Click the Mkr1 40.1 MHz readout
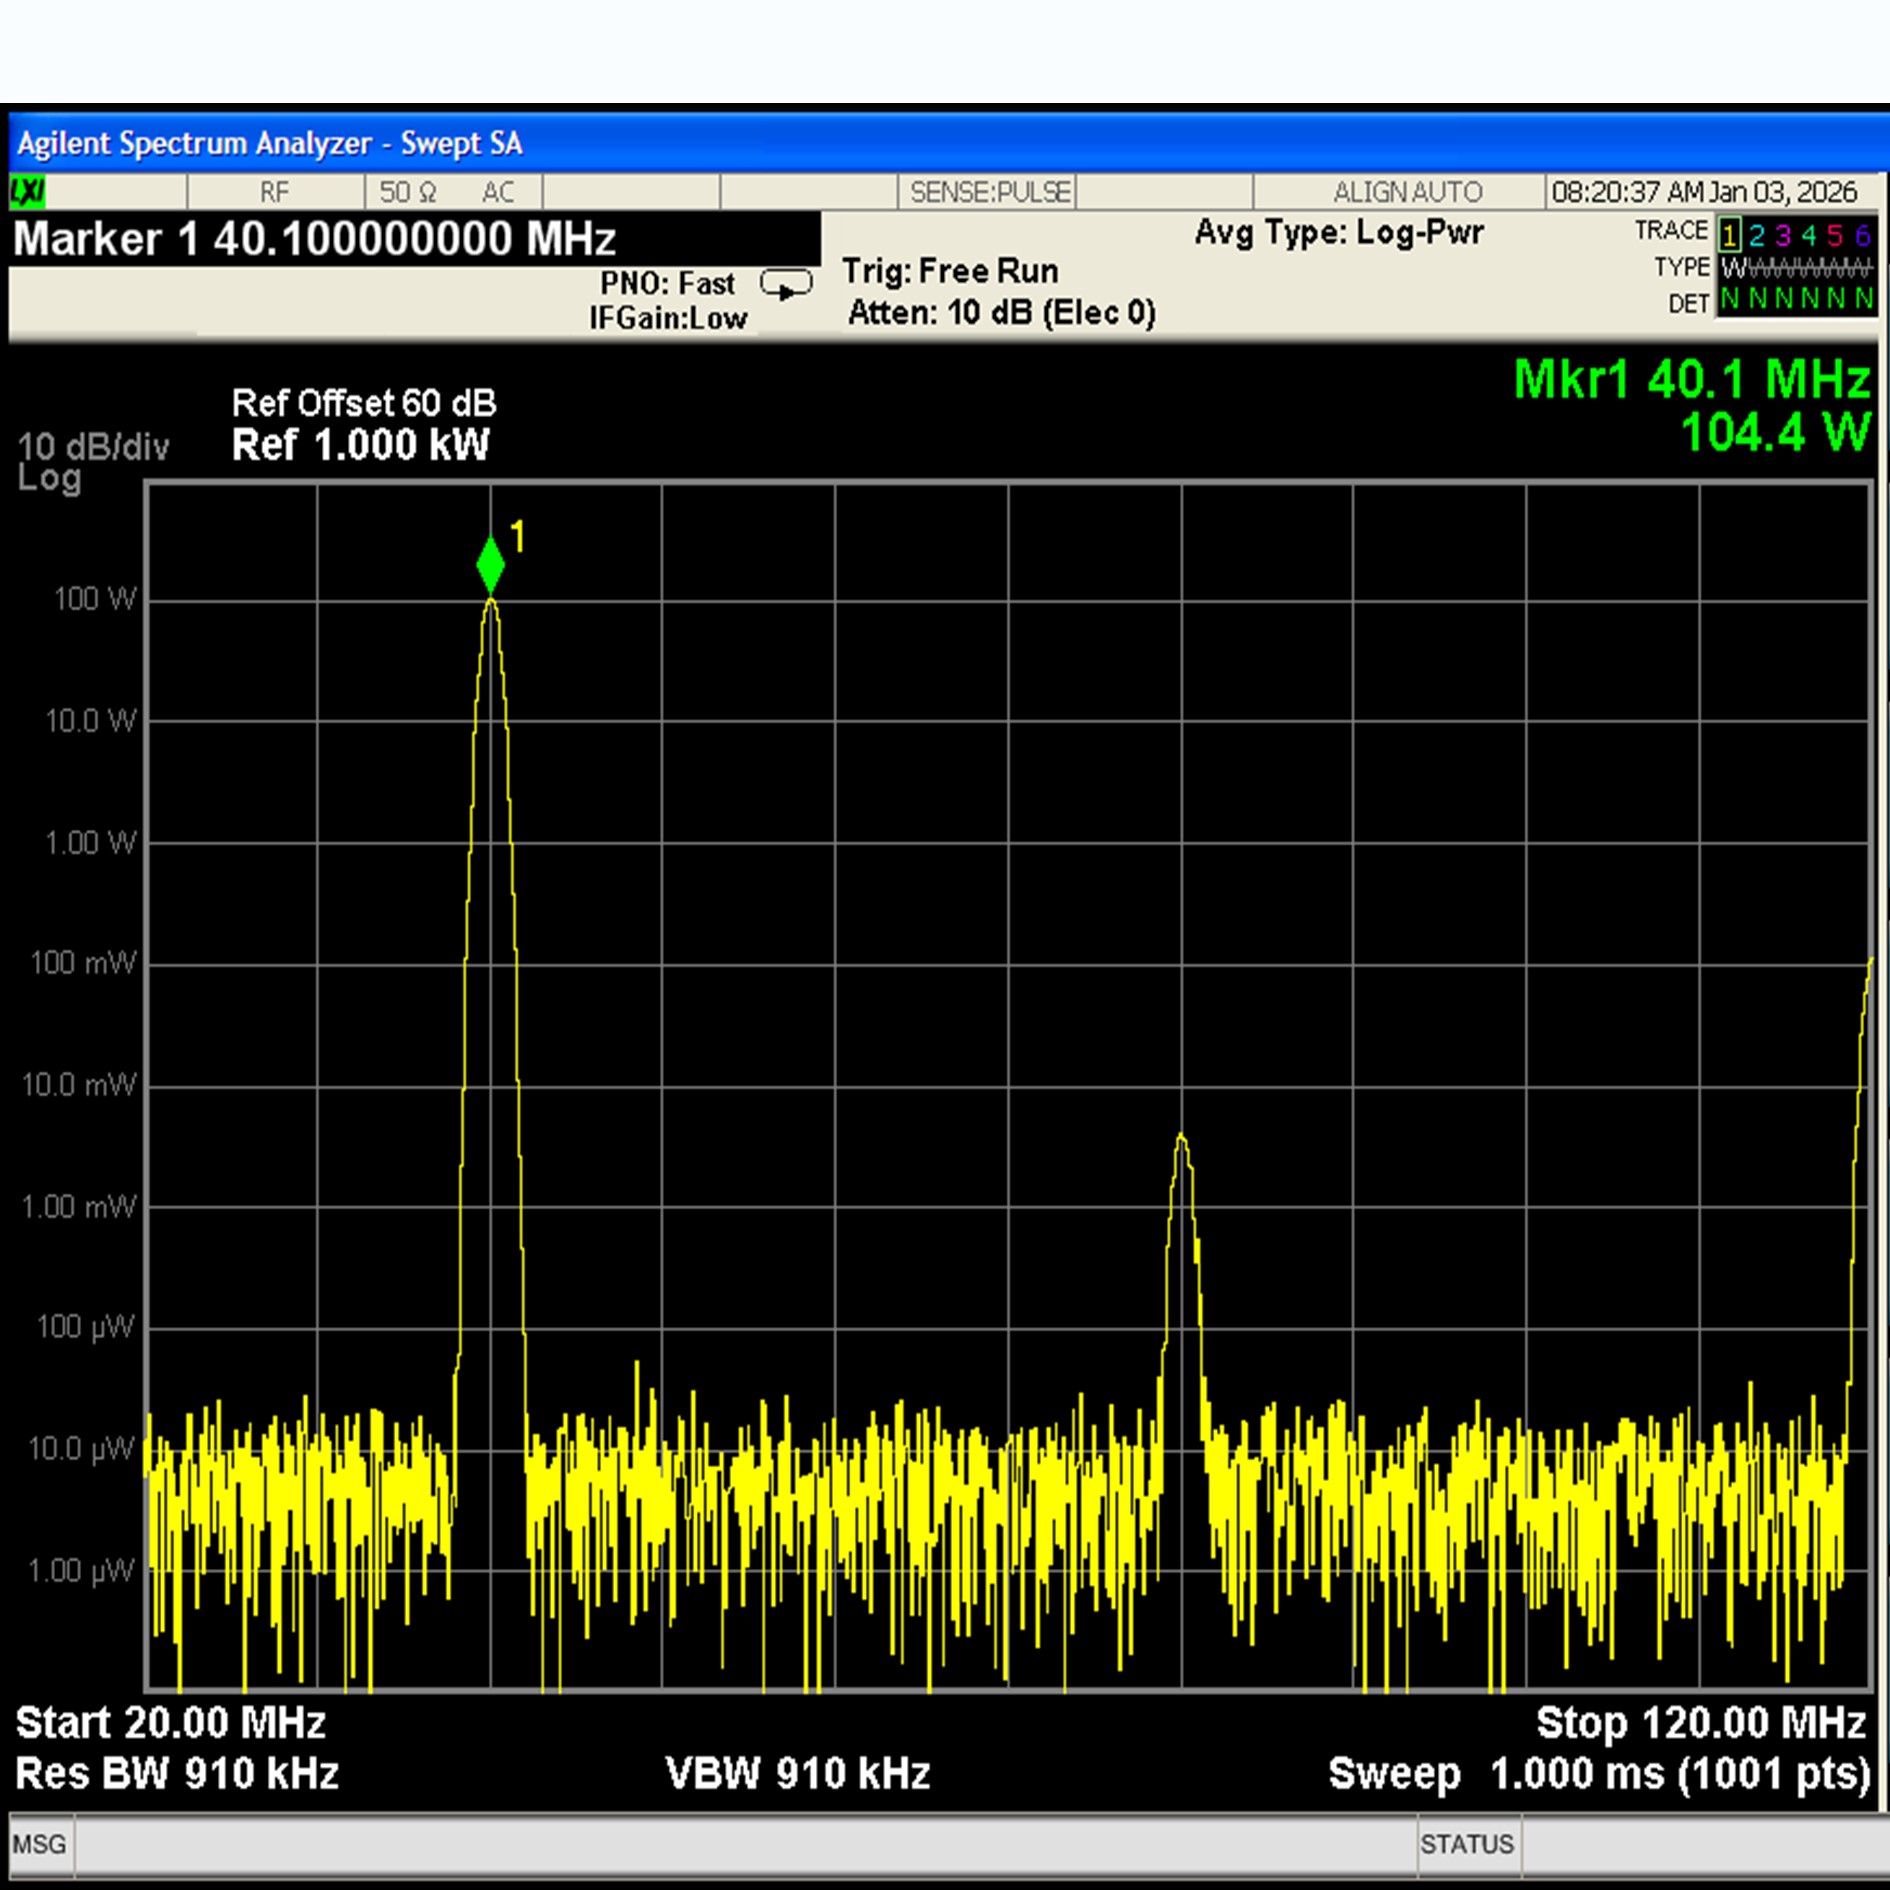Image resolution: width=1890 pixels, height=1890 pixels. 1691,380
